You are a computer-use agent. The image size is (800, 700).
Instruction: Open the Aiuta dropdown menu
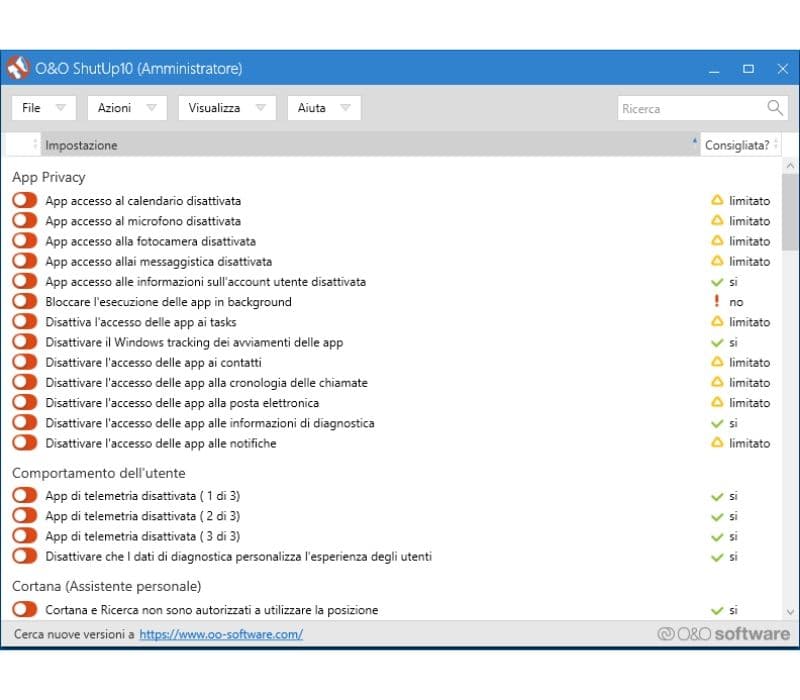pos(324,108)
